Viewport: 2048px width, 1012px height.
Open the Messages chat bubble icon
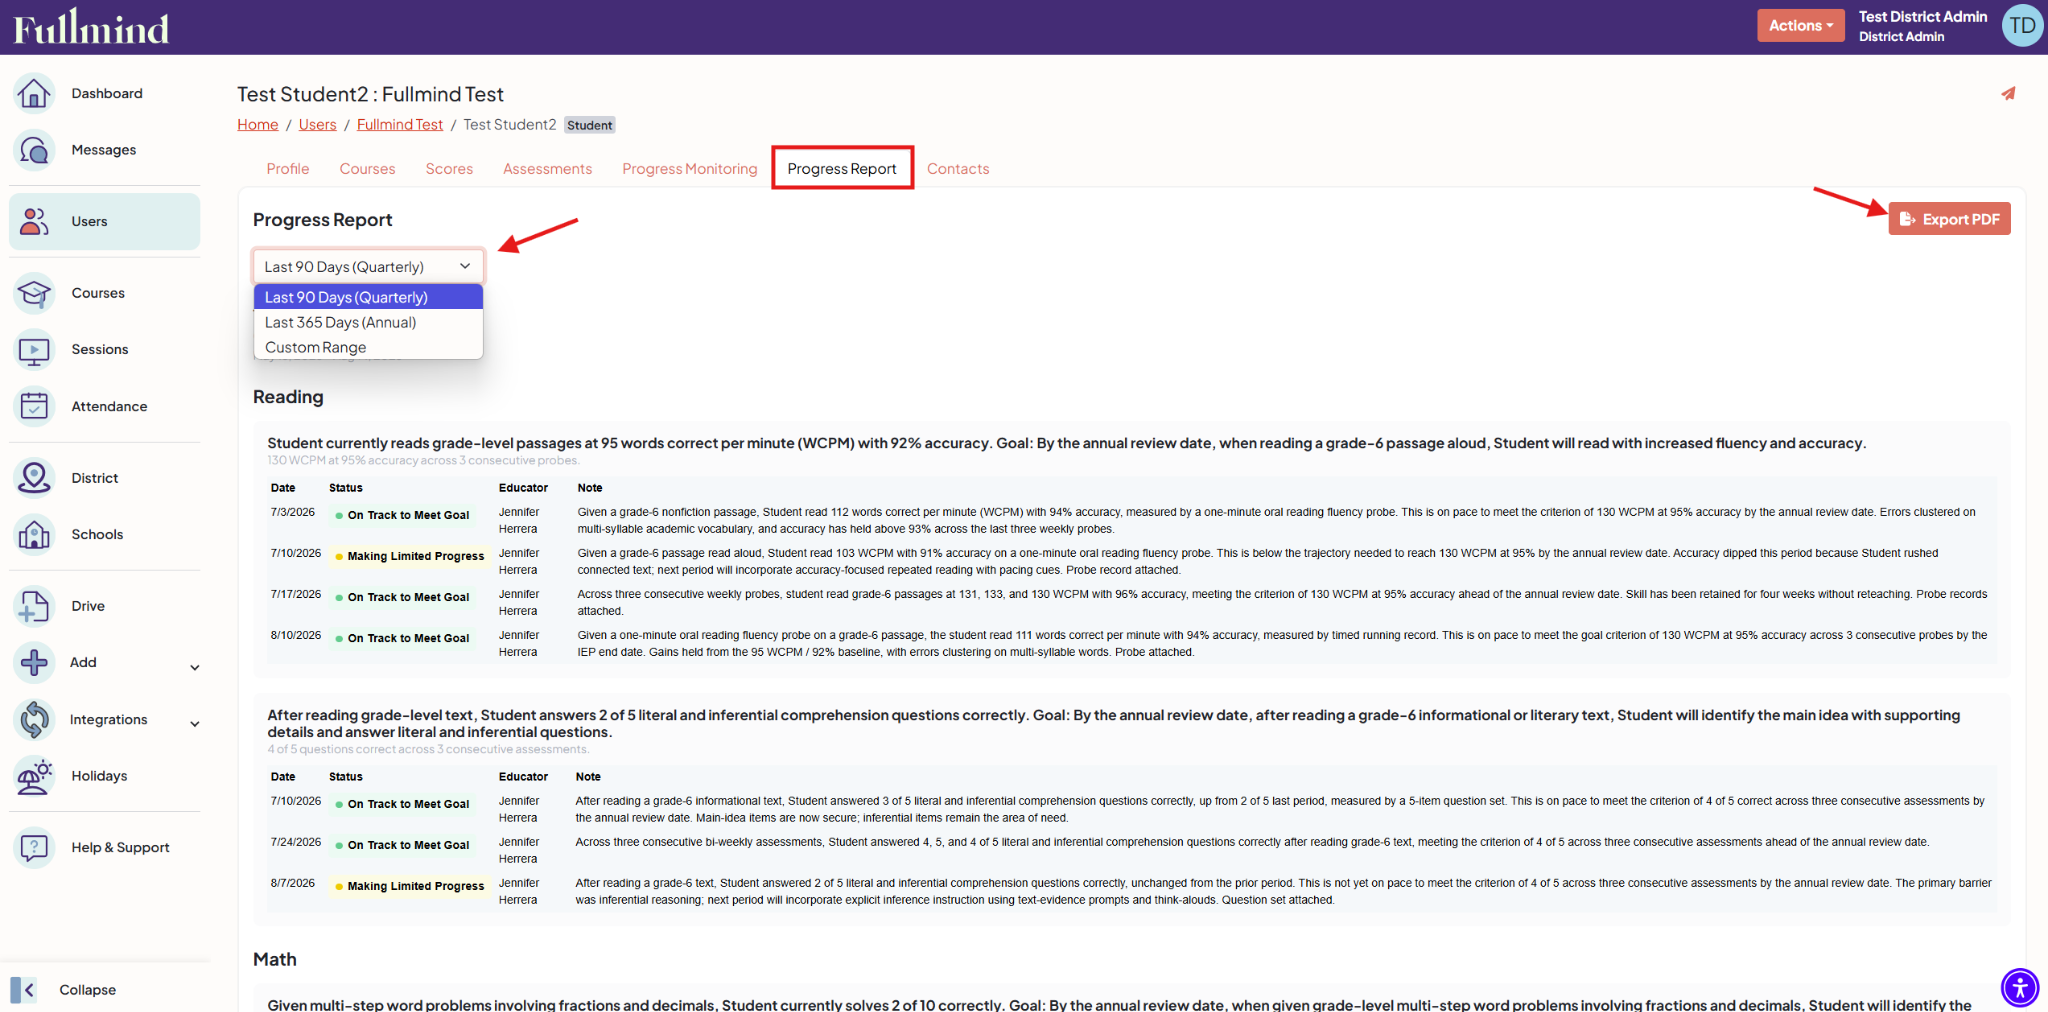(34, 150)
